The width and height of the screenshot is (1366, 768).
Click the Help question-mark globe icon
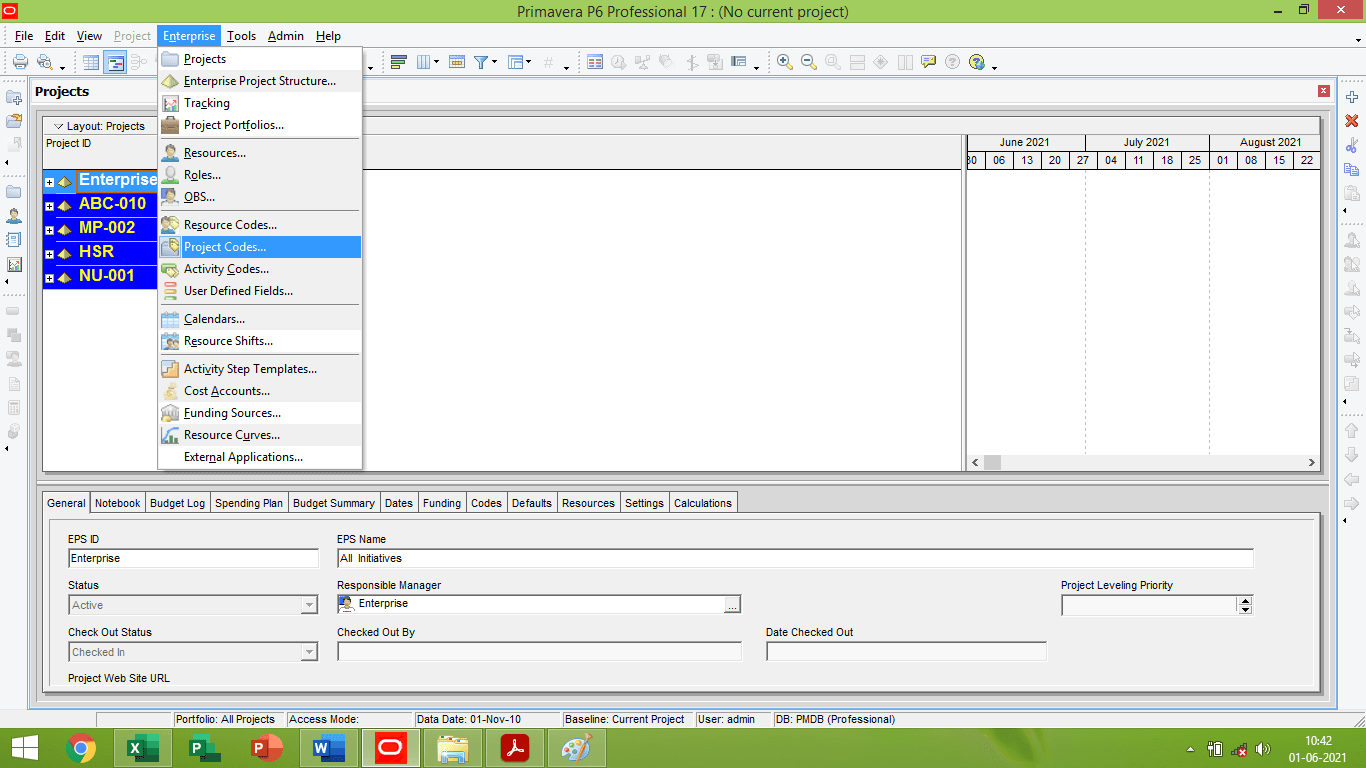pos(977,62)
